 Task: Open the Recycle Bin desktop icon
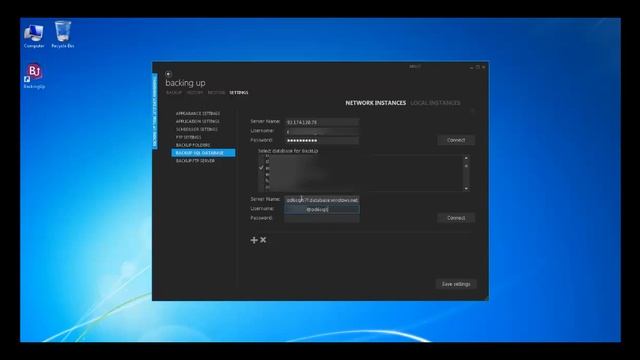63,35
